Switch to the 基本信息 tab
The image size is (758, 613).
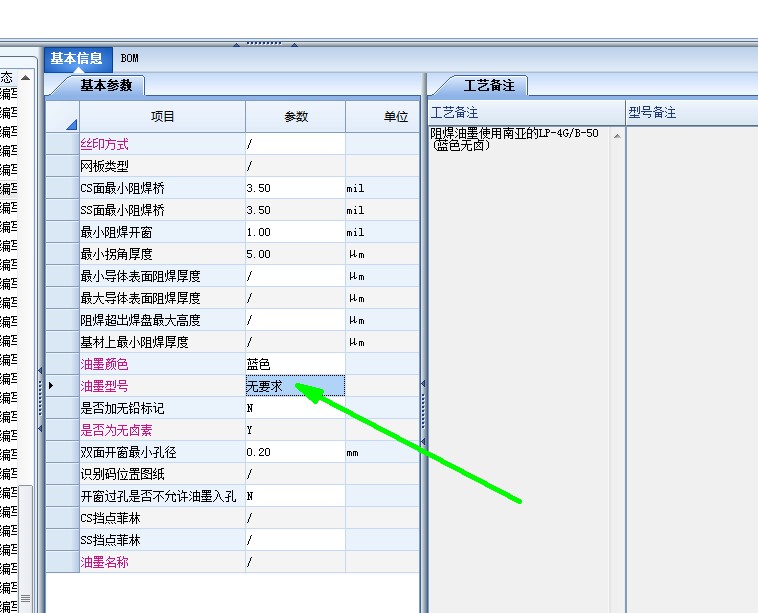tap(77, 59)
